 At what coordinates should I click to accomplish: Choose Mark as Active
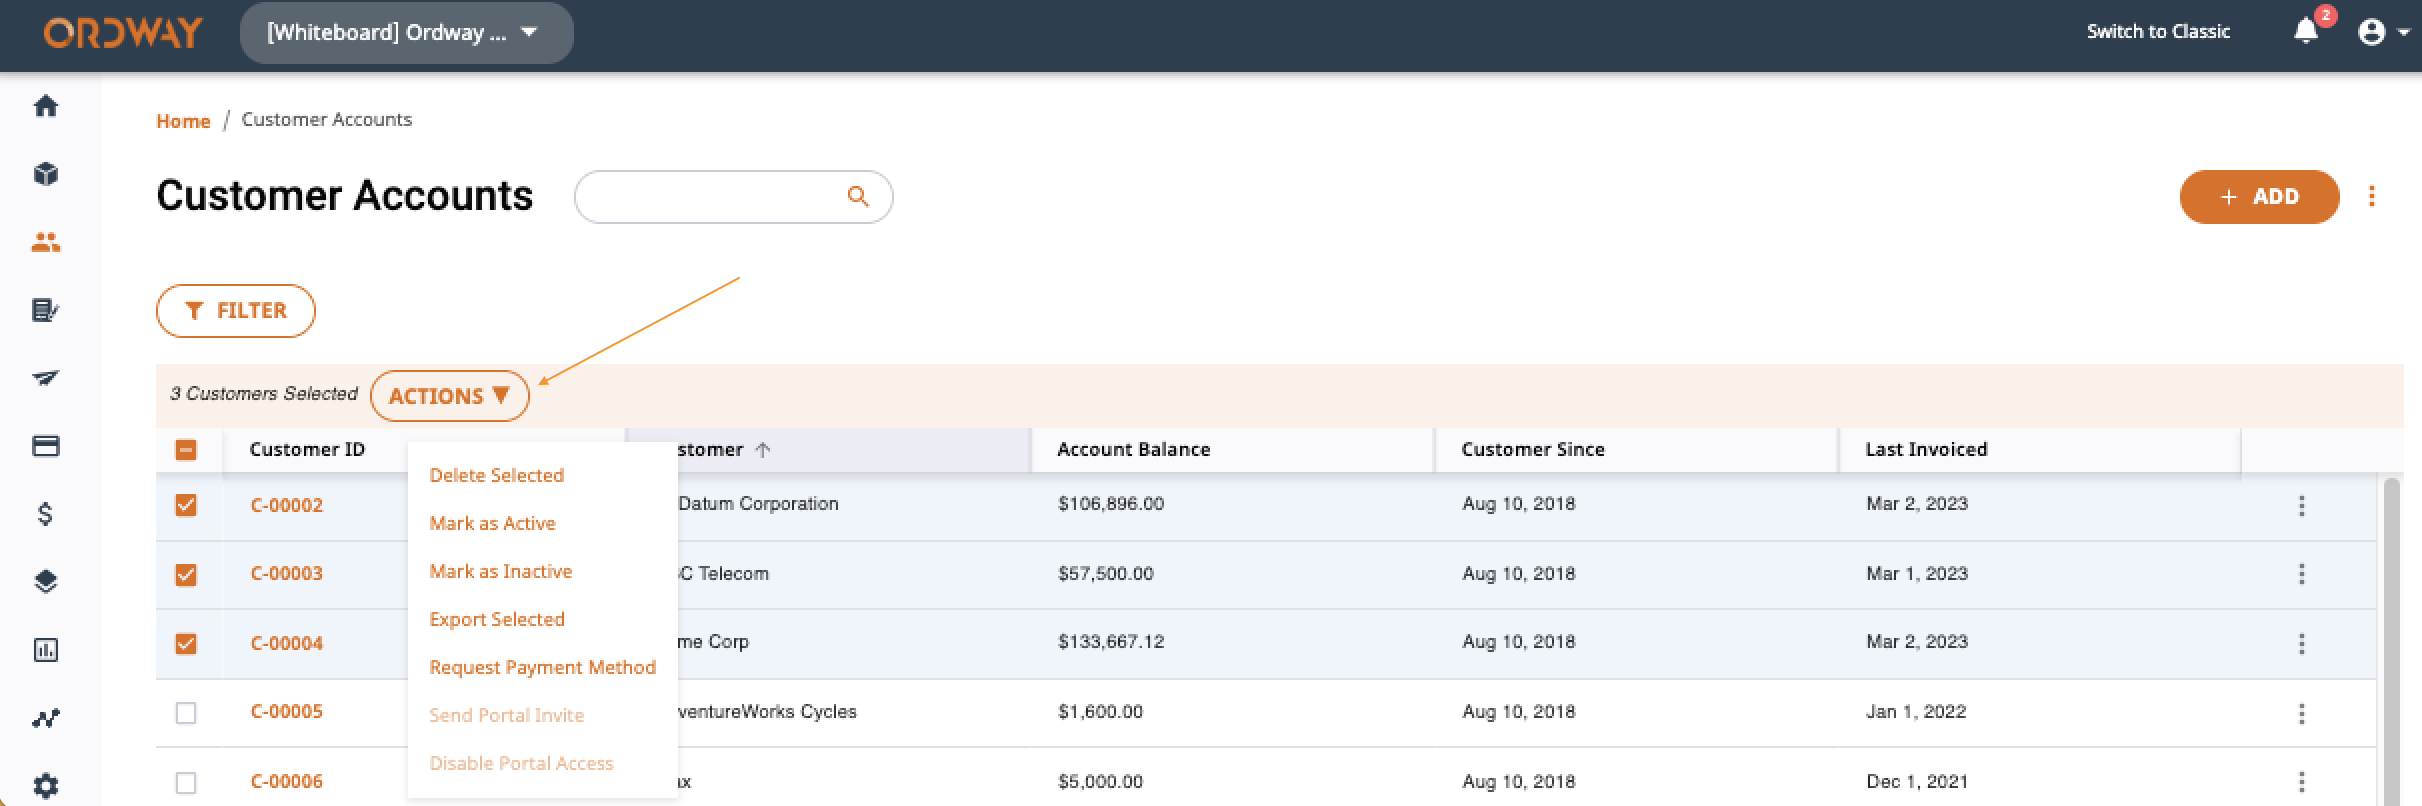point(492,523)
